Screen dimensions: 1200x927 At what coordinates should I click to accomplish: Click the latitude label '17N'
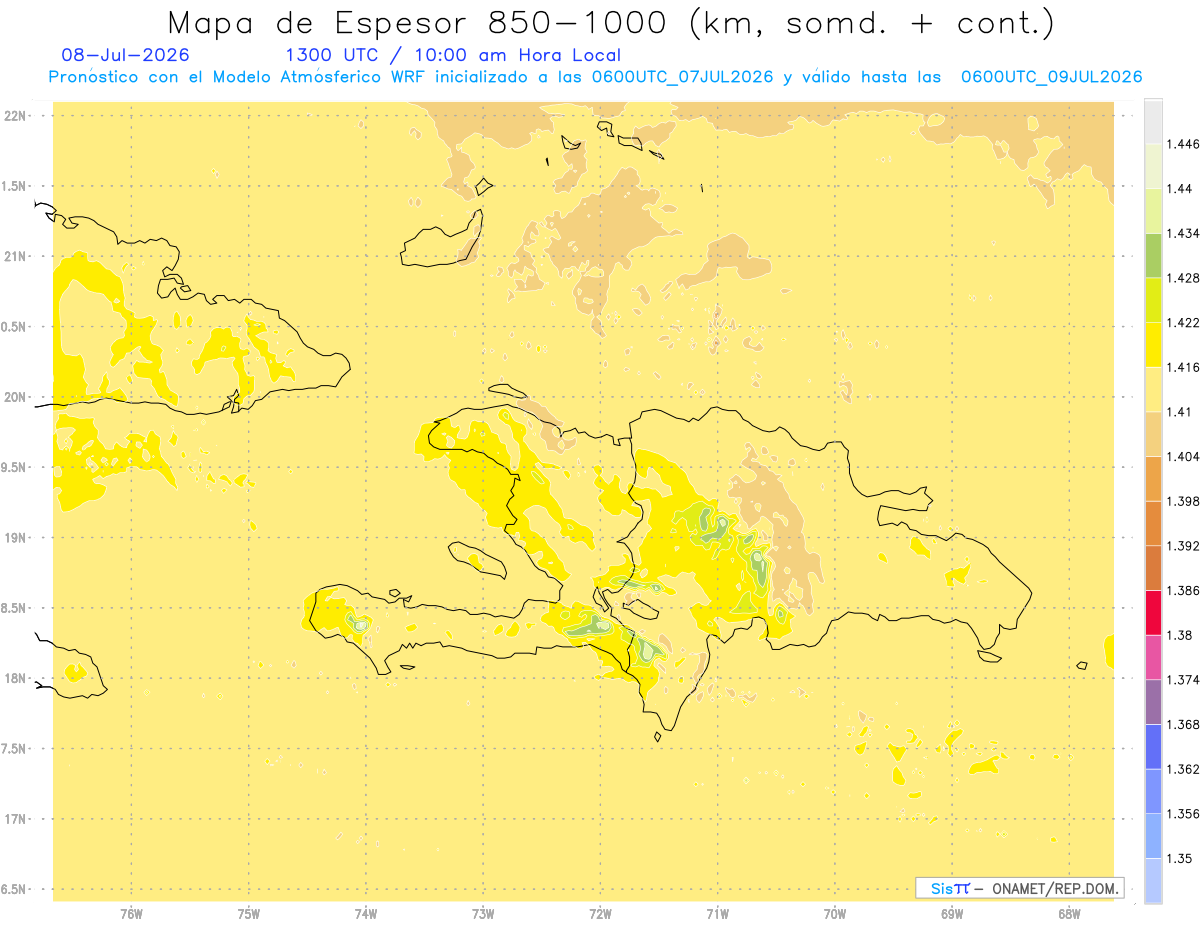pos(15,819)
